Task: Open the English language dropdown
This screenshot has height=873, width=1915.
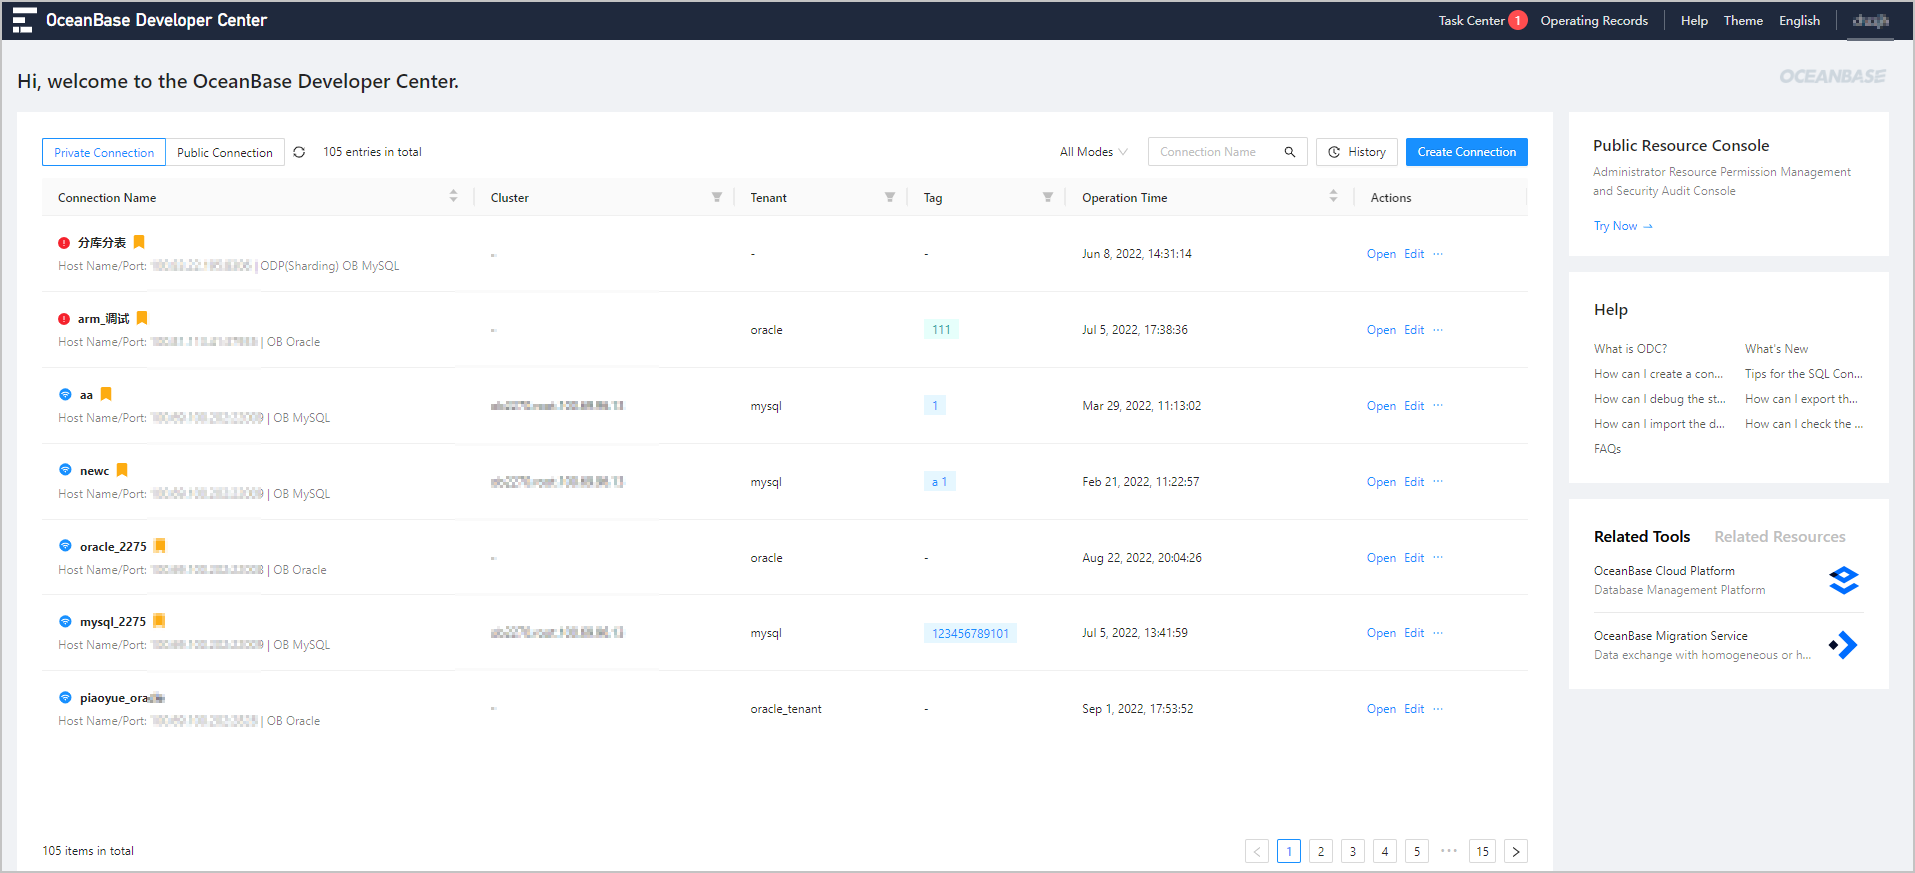Action: click(1799, 21)
